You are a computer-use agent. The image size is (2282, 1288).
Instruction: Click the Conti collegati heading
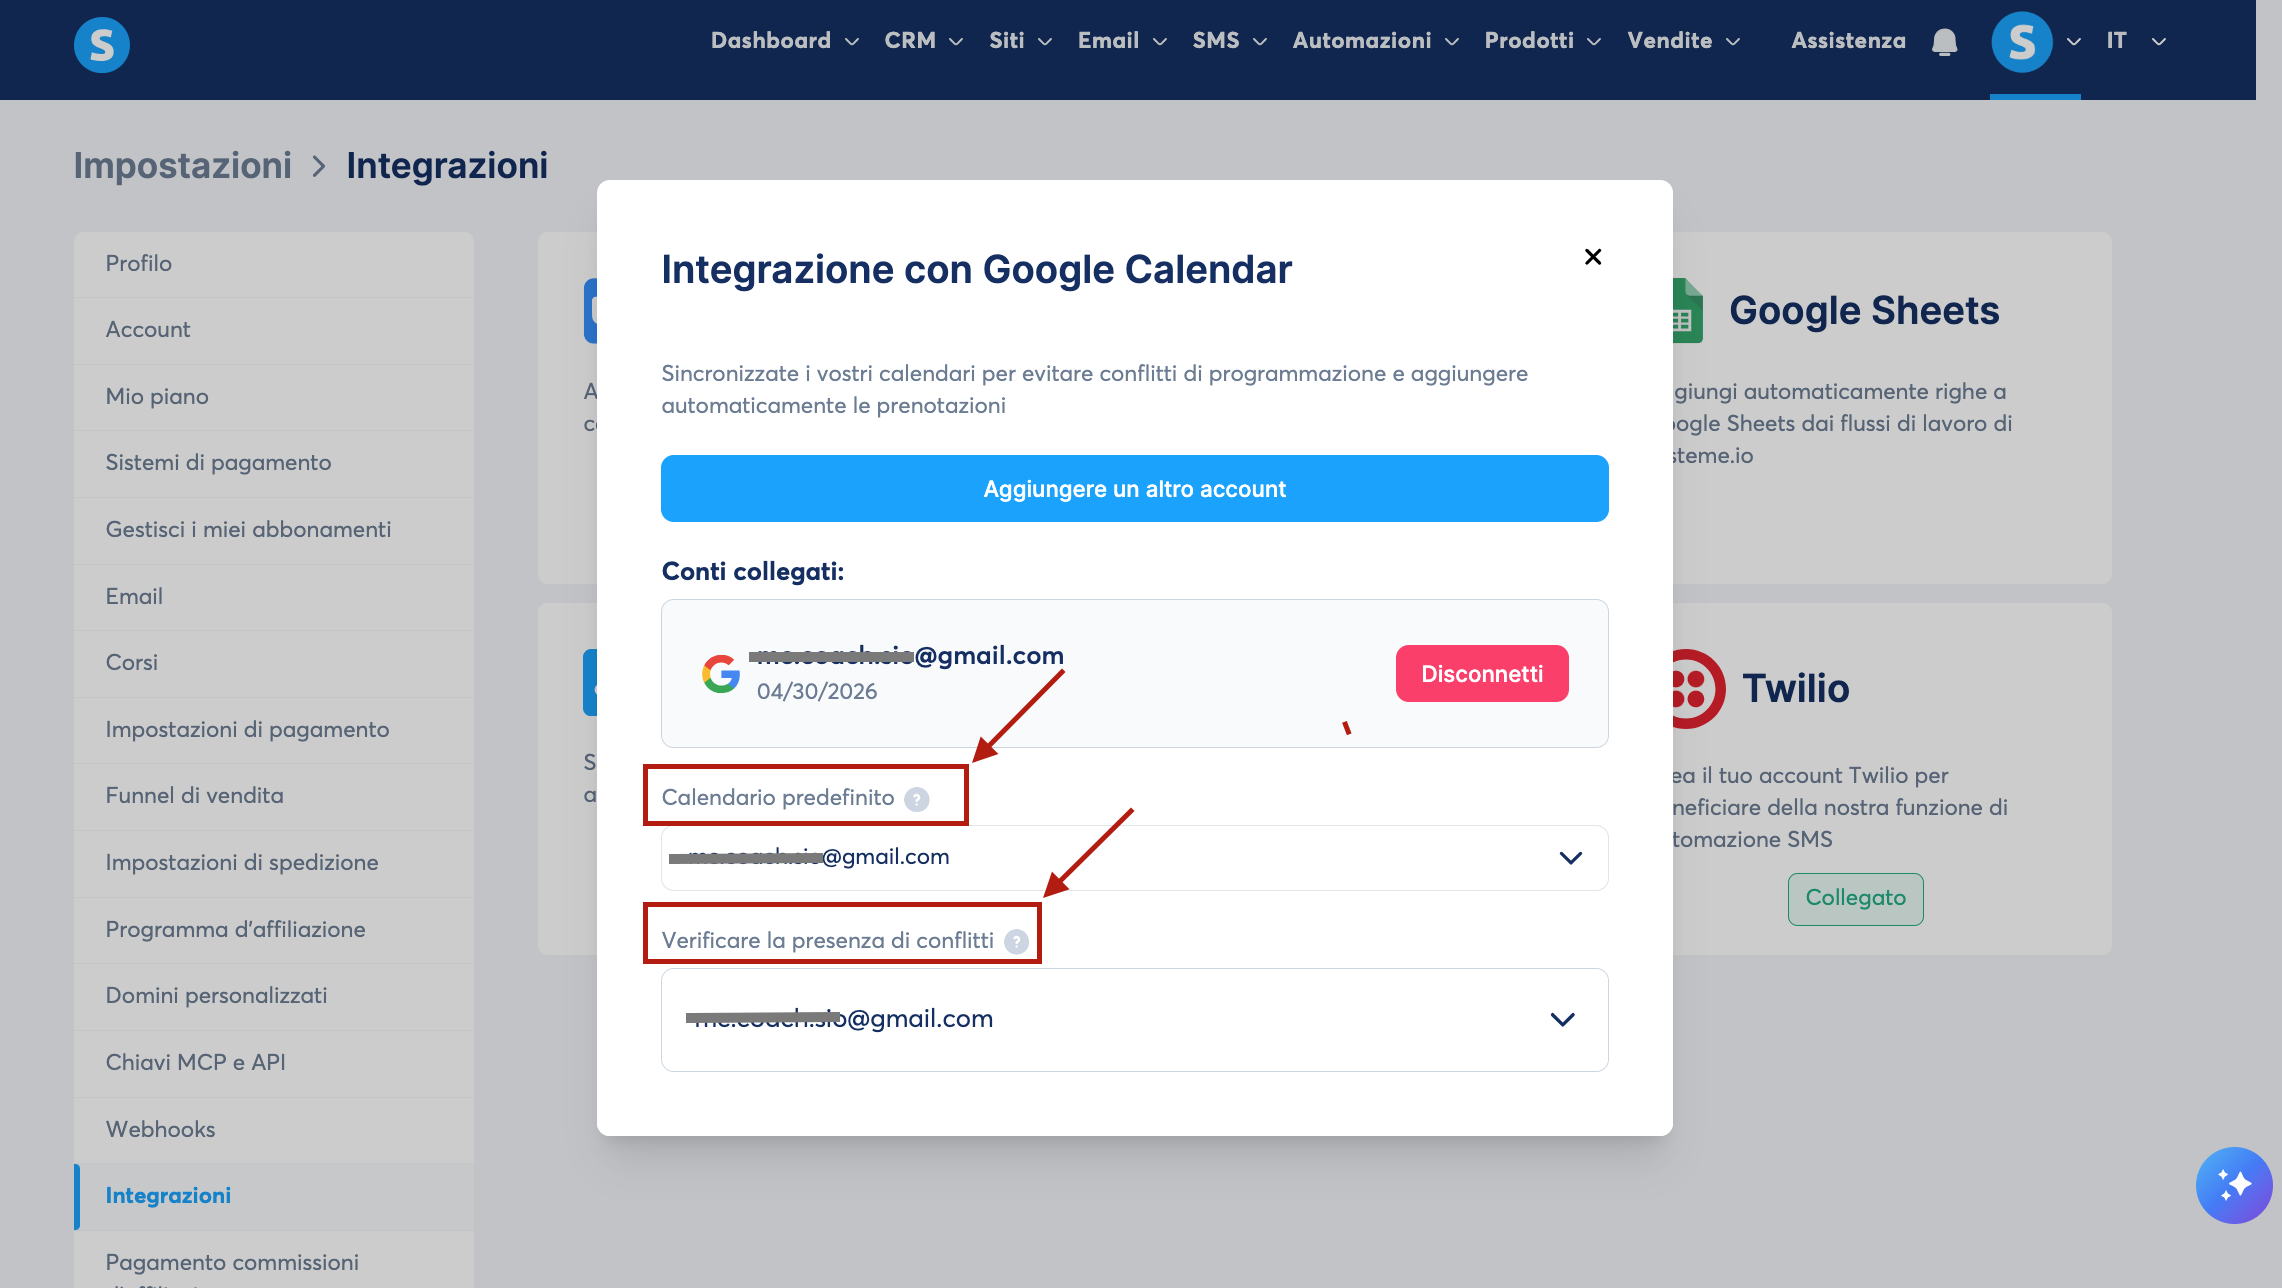753,572
